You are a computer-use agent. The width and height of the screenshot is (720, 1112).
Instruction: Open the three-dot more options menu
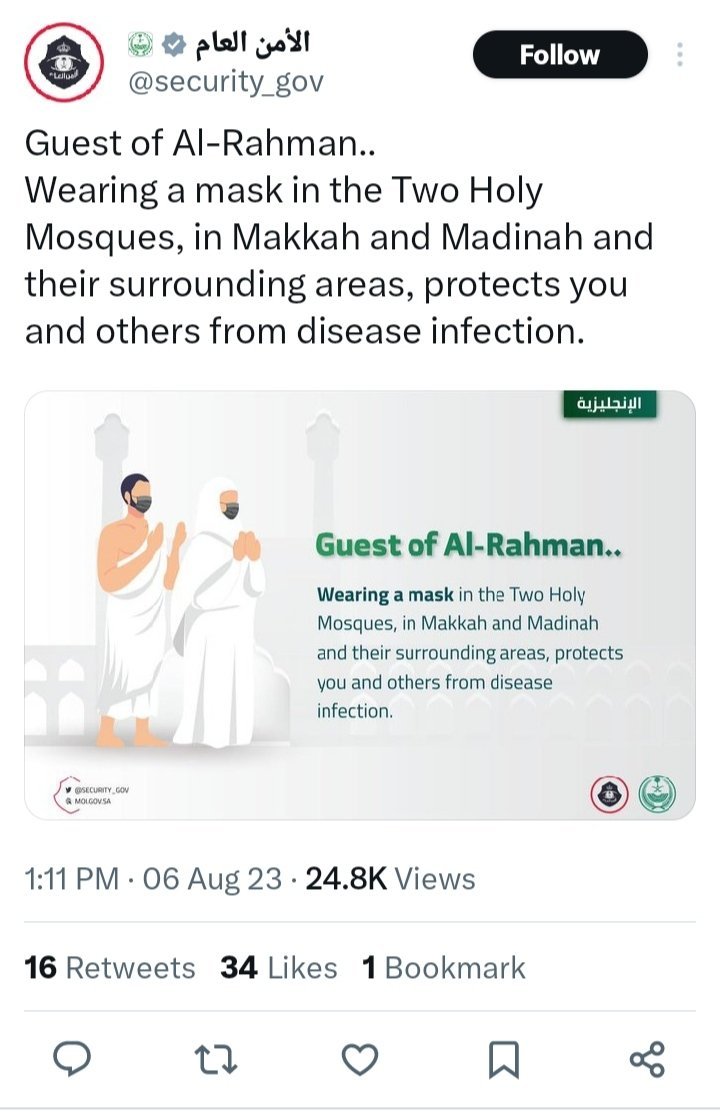(680, 55)
